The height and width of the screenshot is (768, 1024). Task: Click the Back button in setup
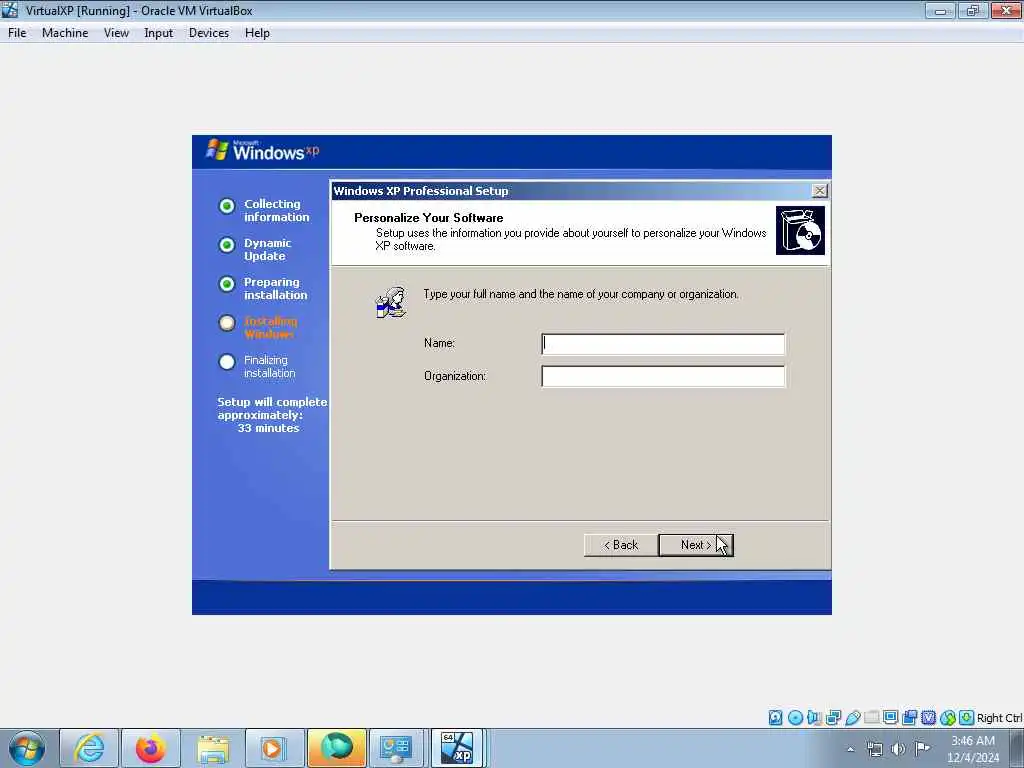point(620,545)
